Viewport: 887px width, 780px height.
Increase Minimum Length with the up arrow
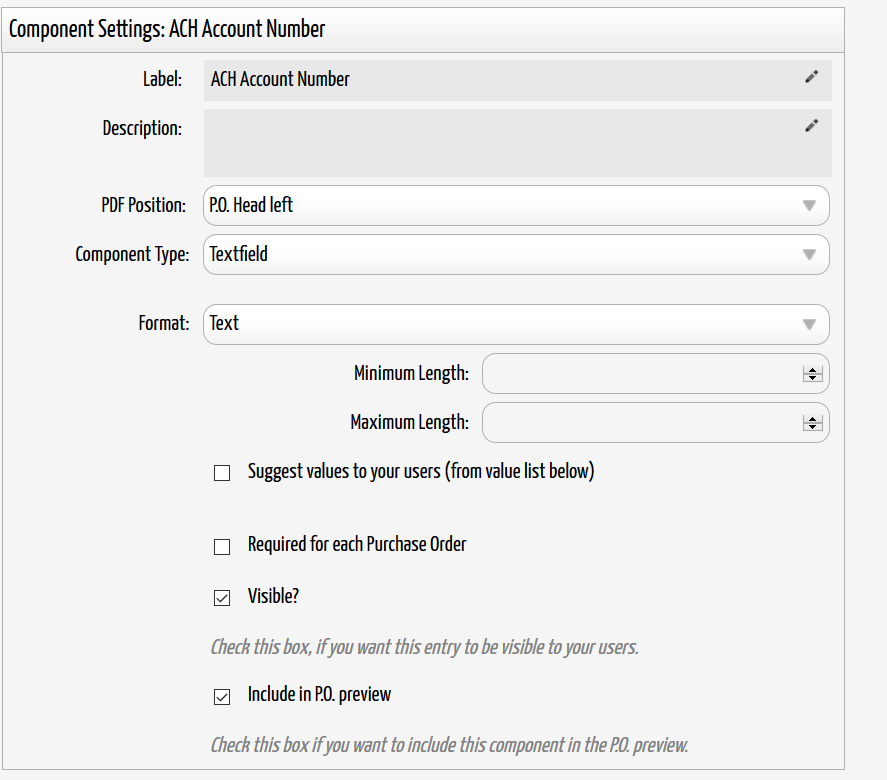[812, 370]
